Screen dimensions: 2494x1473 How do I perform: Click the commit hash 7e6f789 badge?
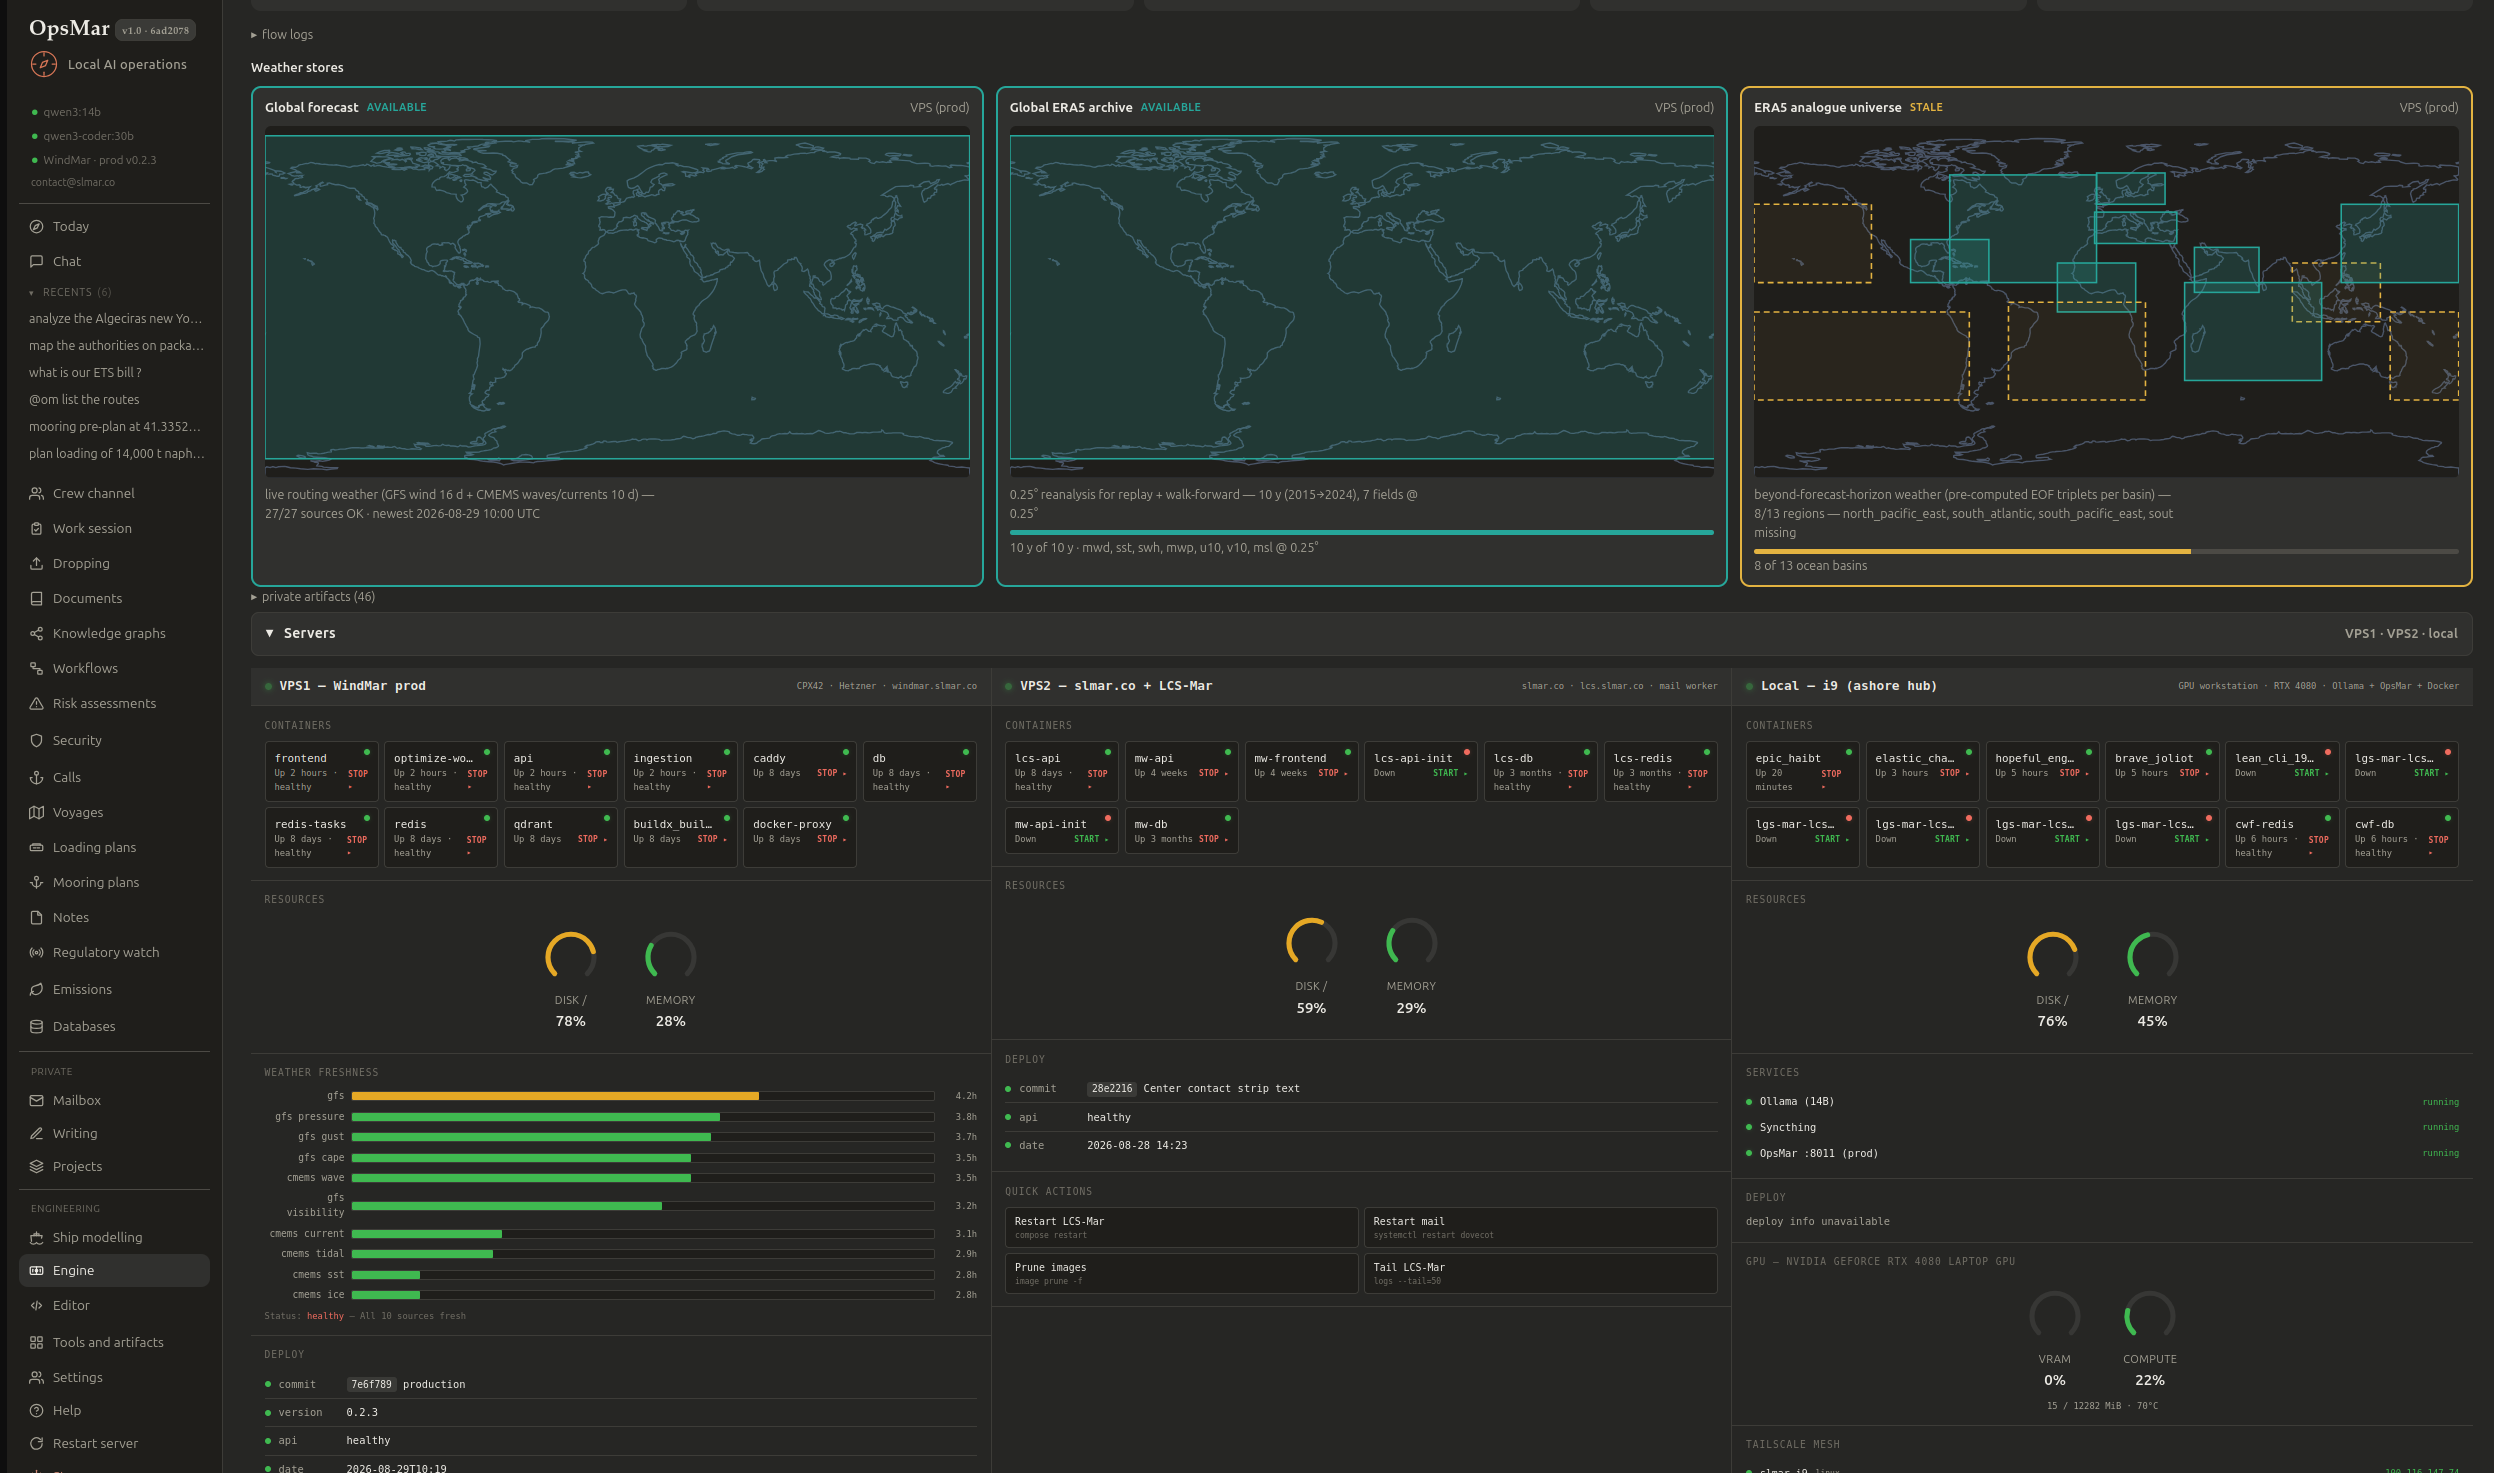[371, 1385]
